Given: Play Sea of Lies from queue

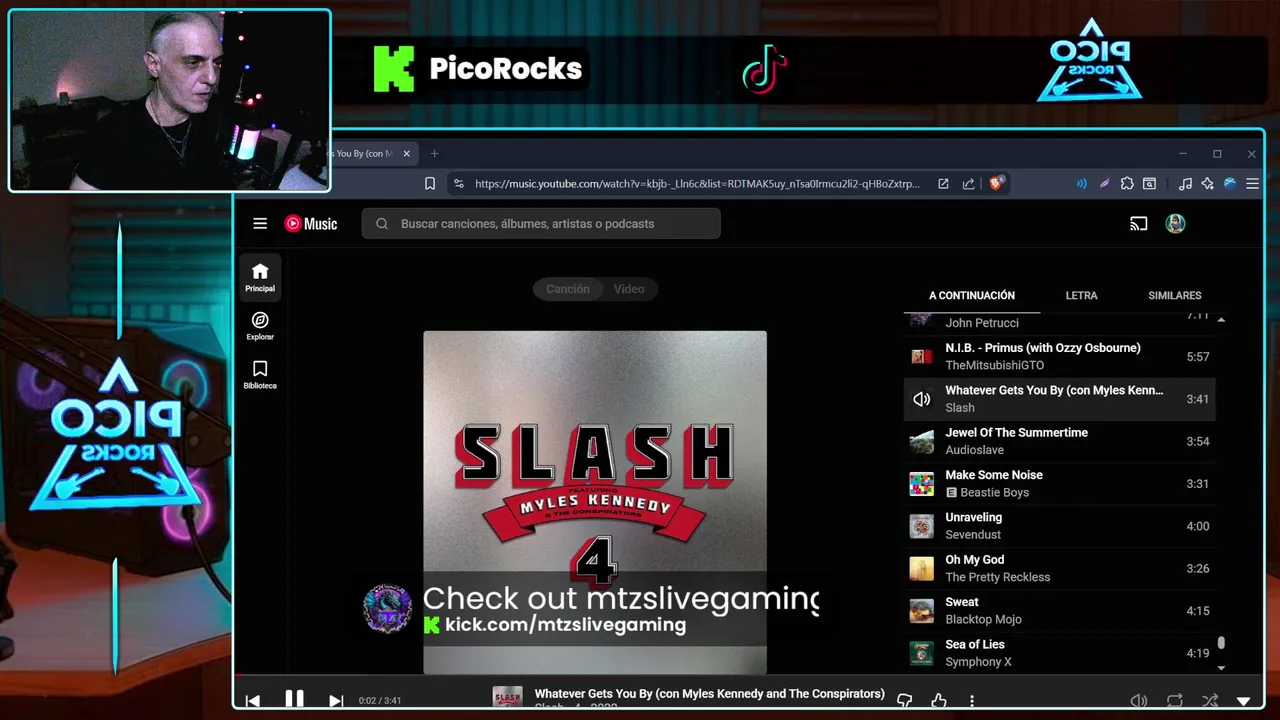Looking at the screenshot, I should [x=1059, y=653].
